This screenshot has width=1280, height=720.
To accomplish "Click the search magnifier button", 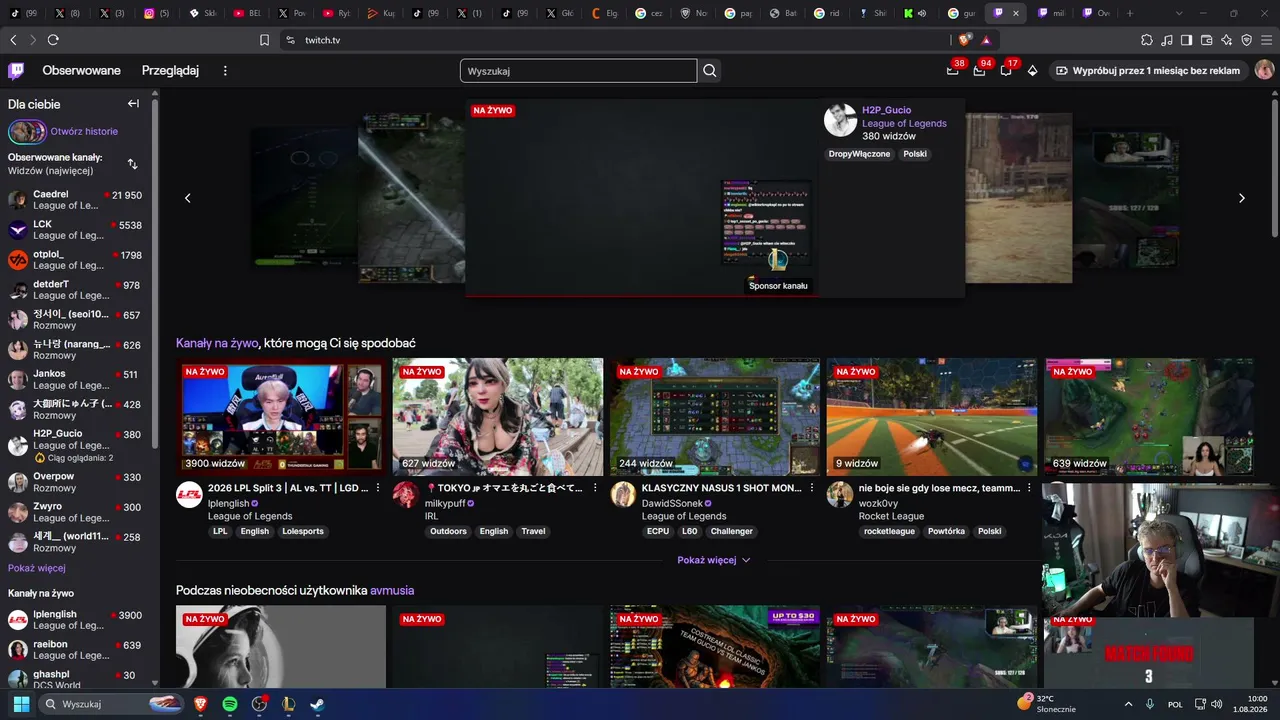I will (710, 71).
